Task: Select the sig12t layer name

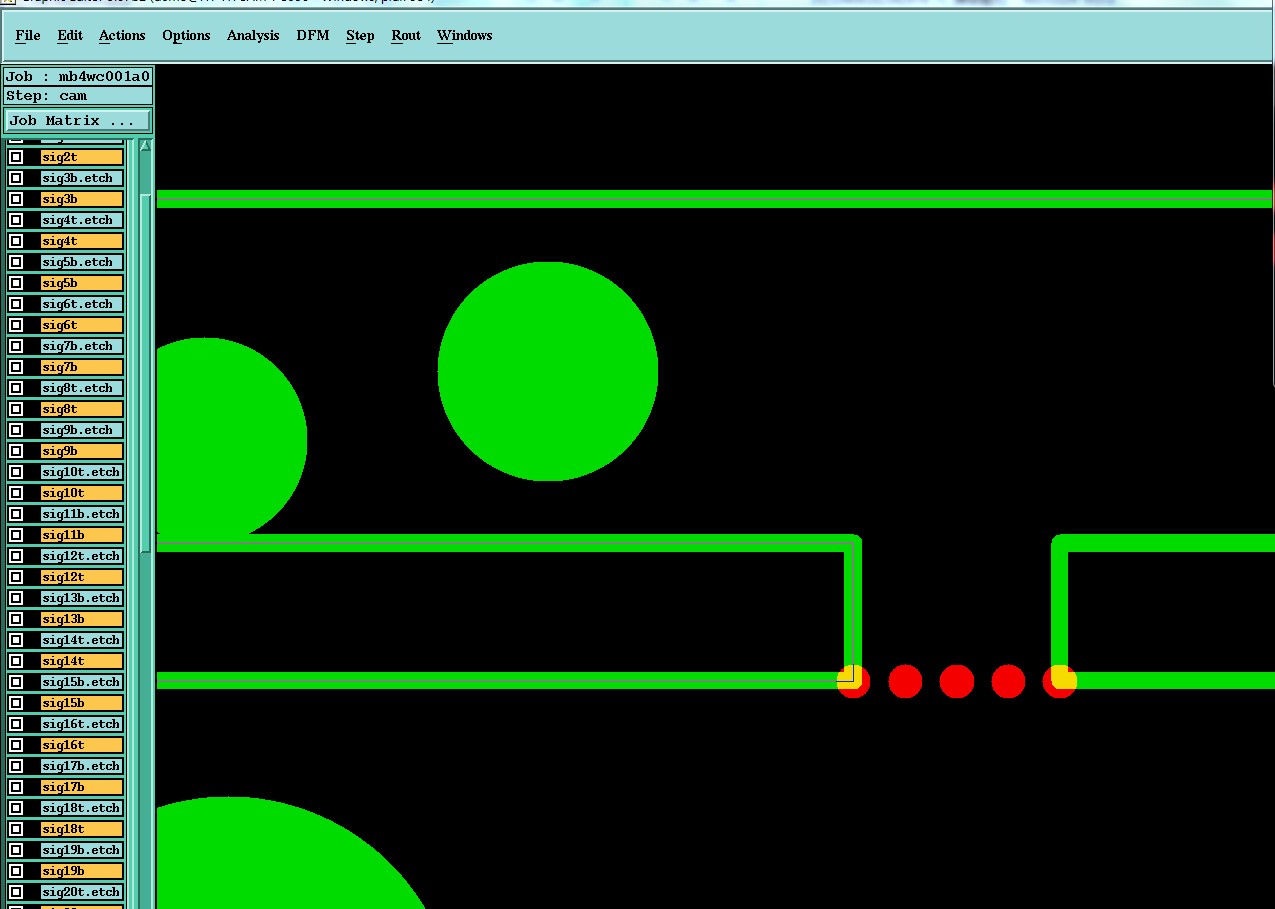Action: pyautogui.click(x=82, y=577)
